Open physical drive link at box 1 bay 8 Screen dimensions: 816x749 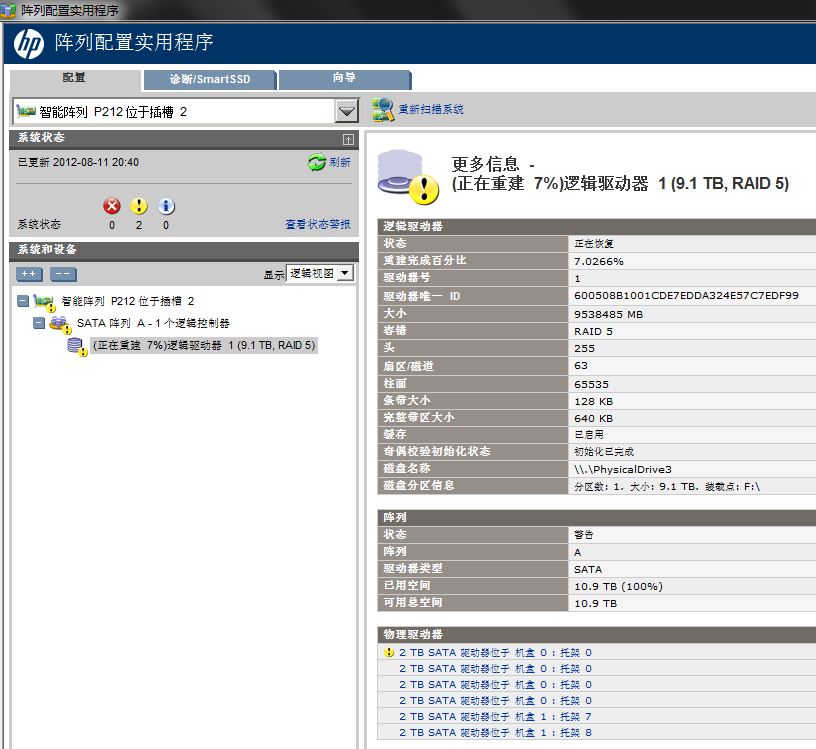pyautogui.click(x=495, y=732)
